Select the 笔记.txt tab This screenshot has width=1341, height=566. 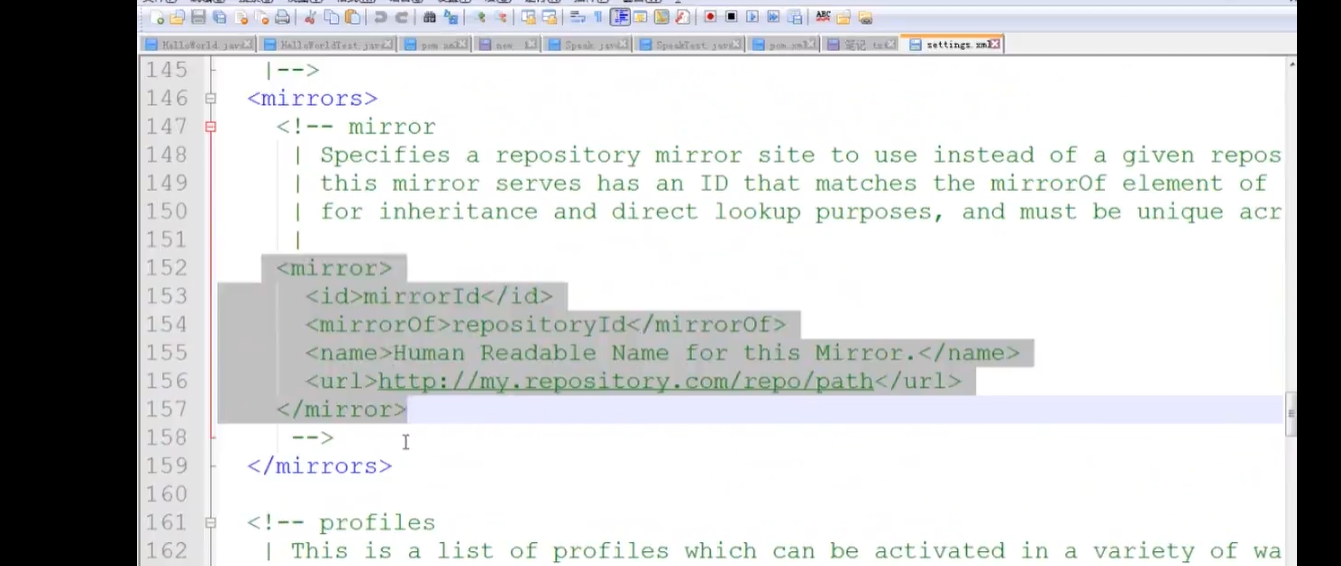click(860, 45)
